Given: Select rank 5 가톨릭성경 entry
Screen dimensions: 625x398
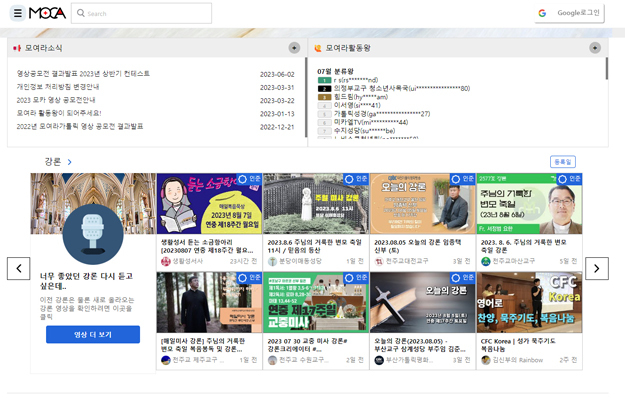Looking at the screenshot, I should (x=374, y=114).
